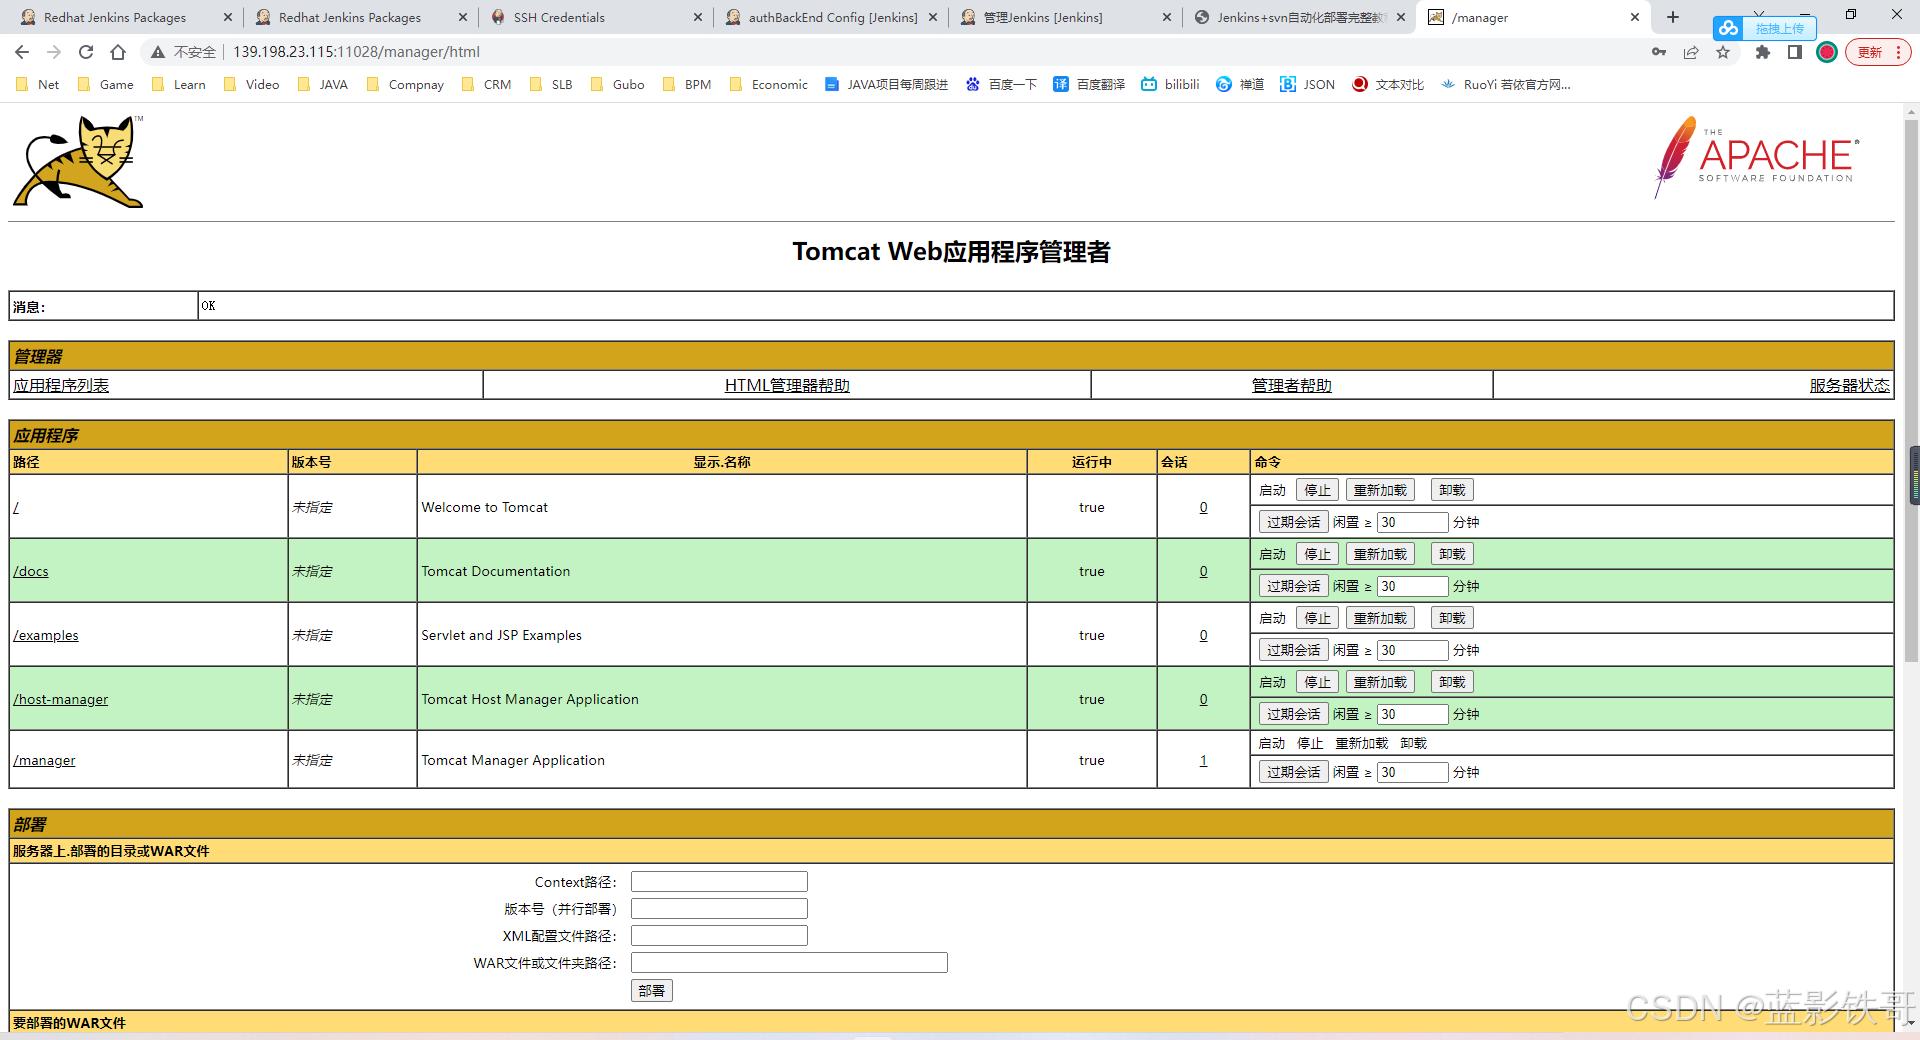1920x1040 pixels.
Task: Open the /docs application path link
Action: [x=31, y=572]
